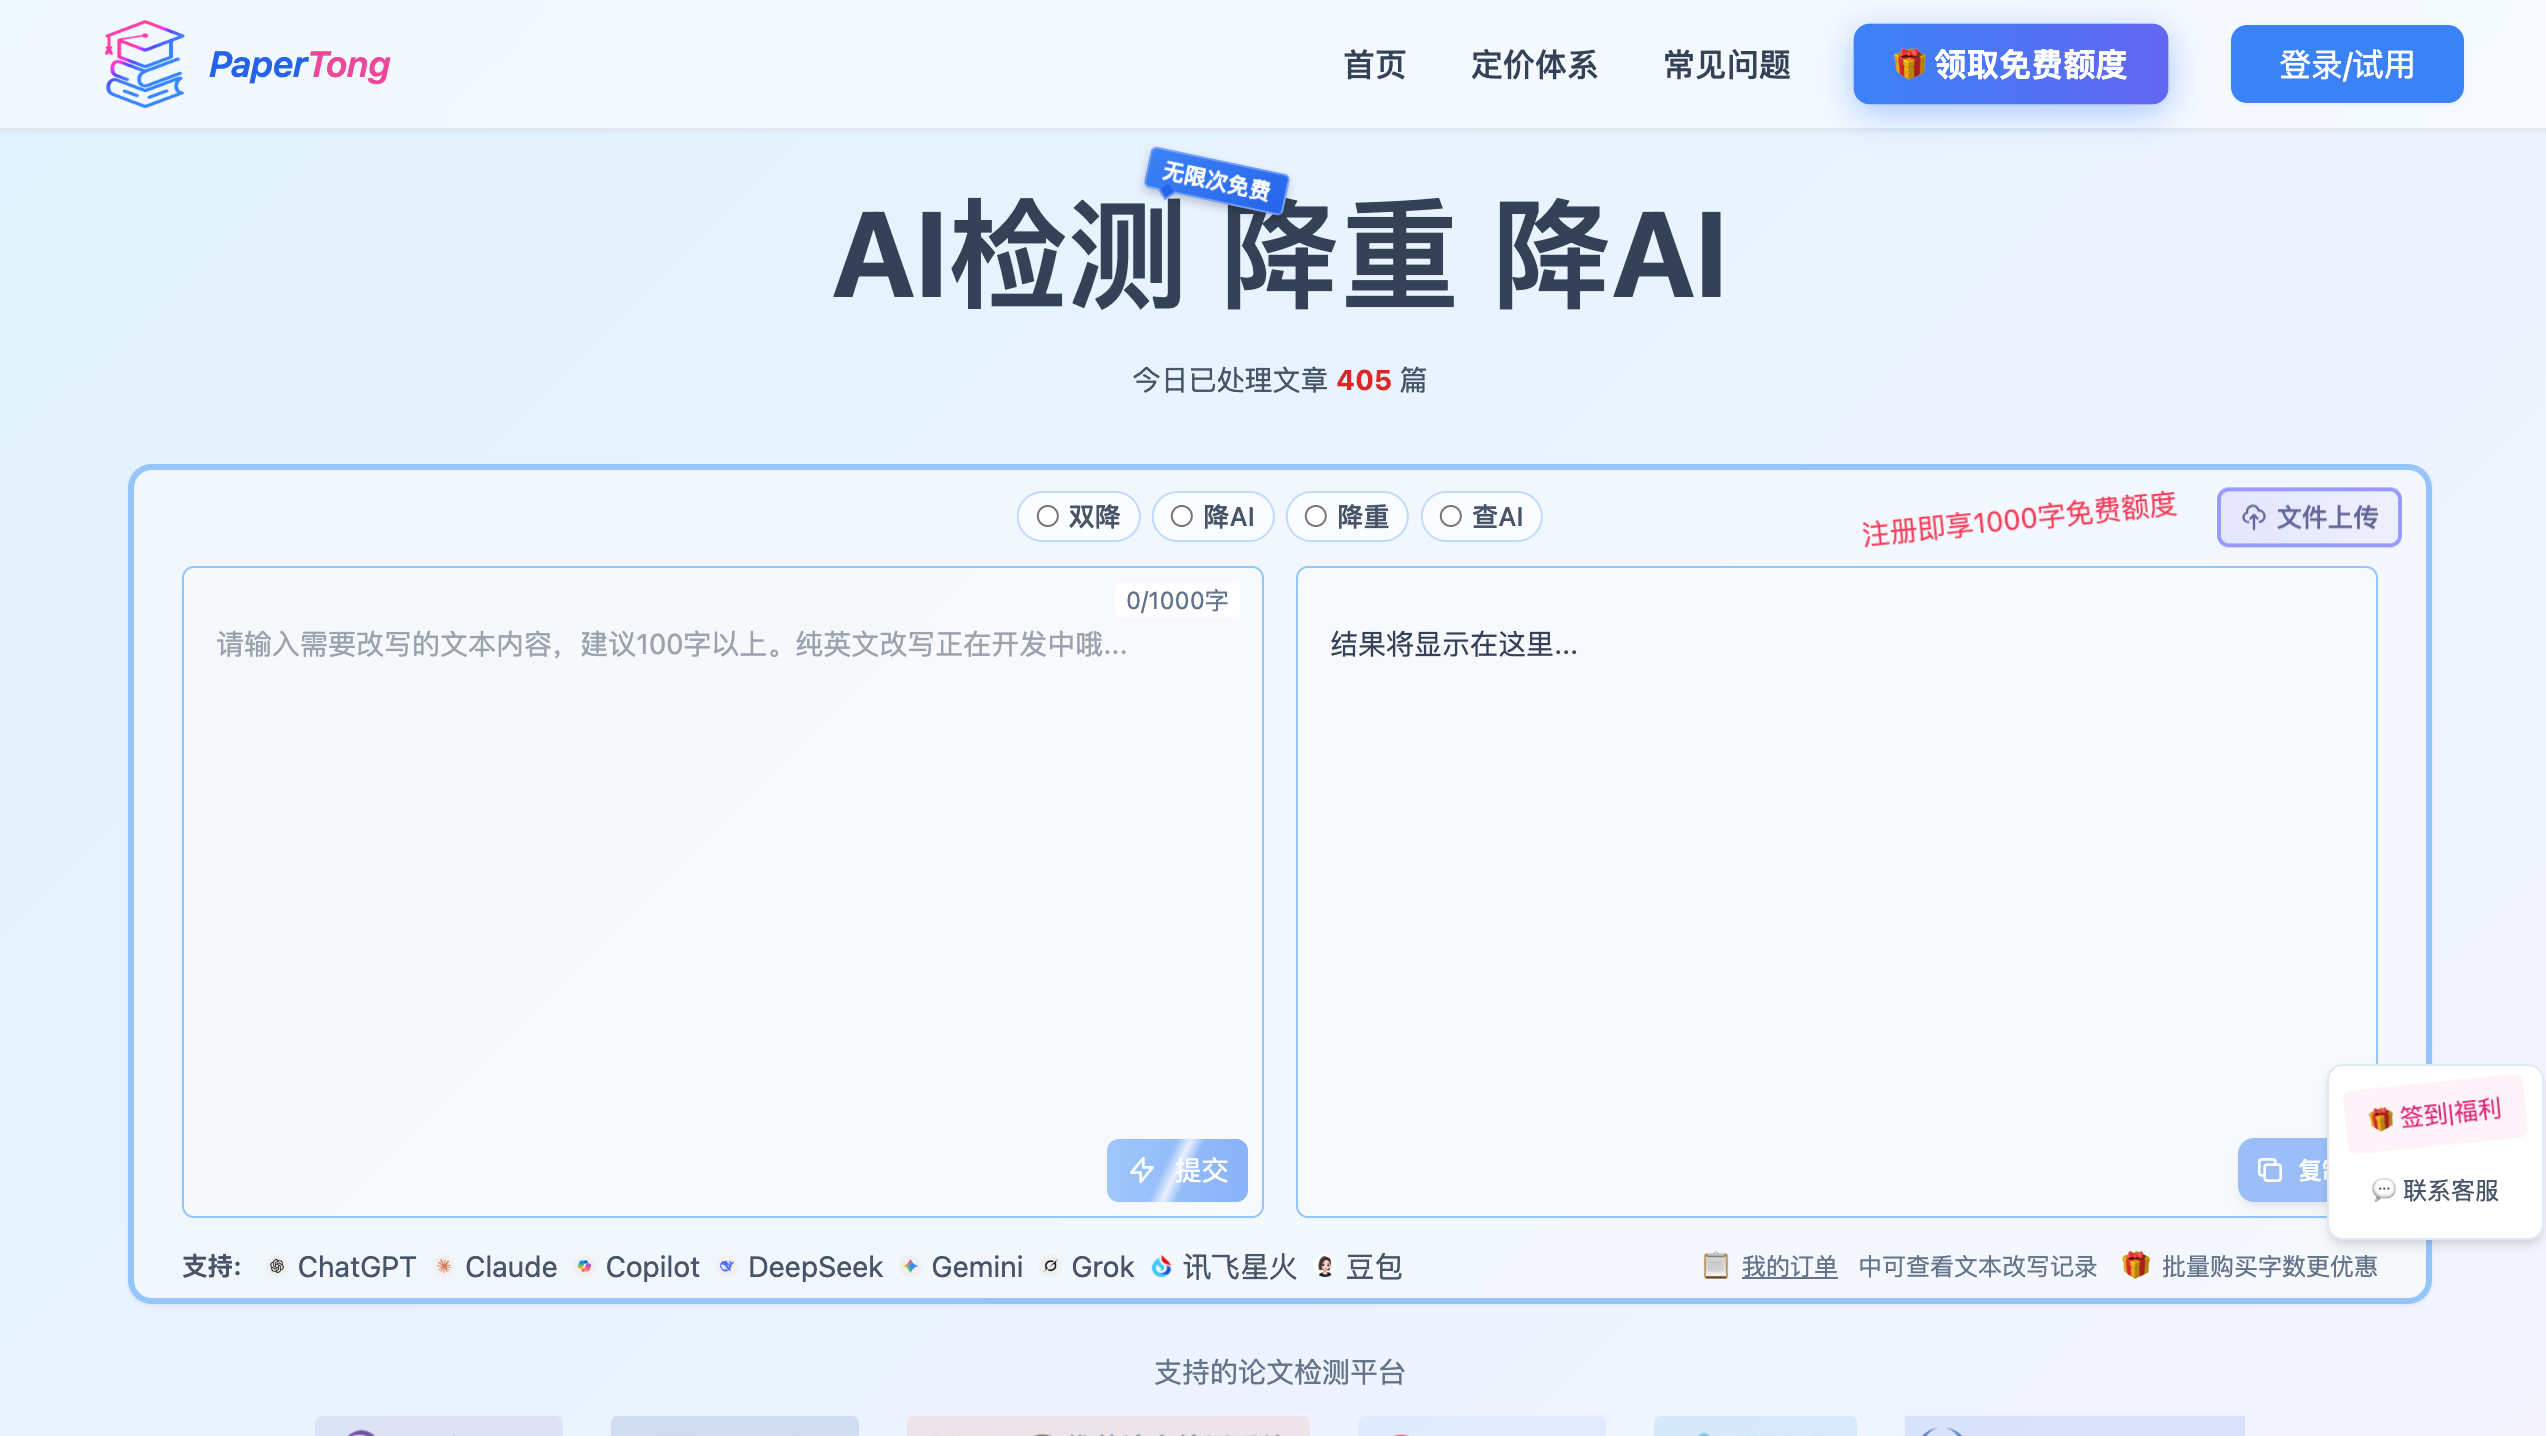Click the gift icon on 领取免费额度
The image size is (2546, 1436).
(x=1908, y=64)
